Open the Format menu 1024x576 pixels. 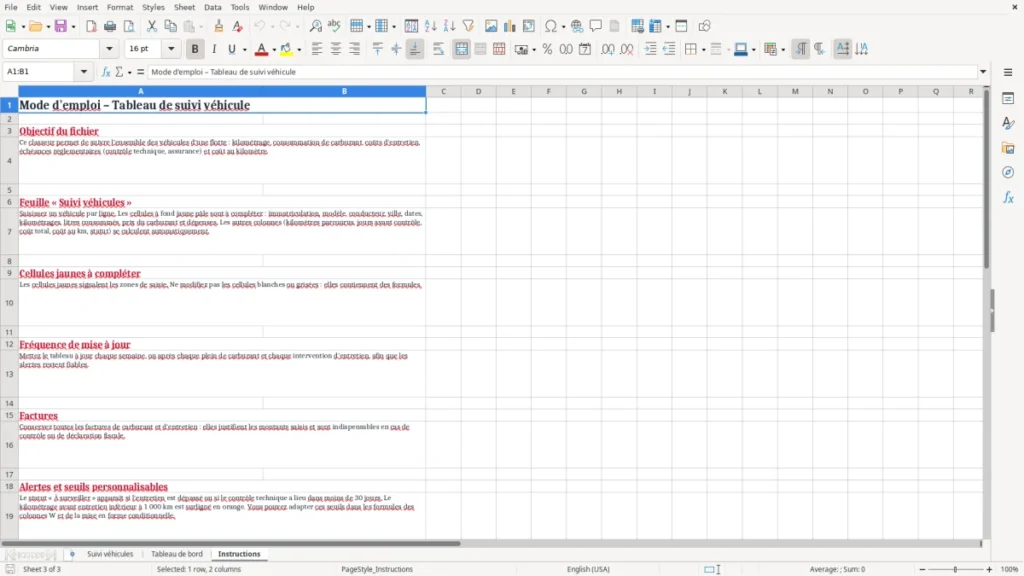click(120, 7)
